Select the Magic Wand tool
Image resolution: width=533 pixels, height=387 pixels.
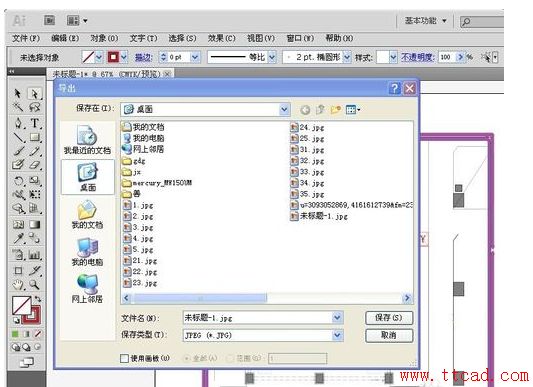tap(18, 107)
